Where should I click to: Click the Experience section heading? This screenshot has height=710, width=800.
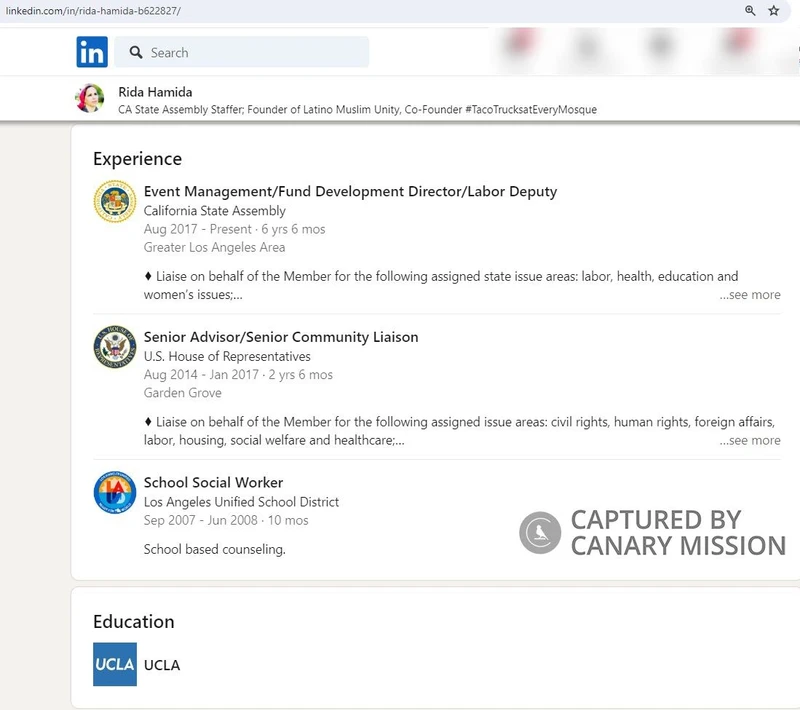[137, 159]
